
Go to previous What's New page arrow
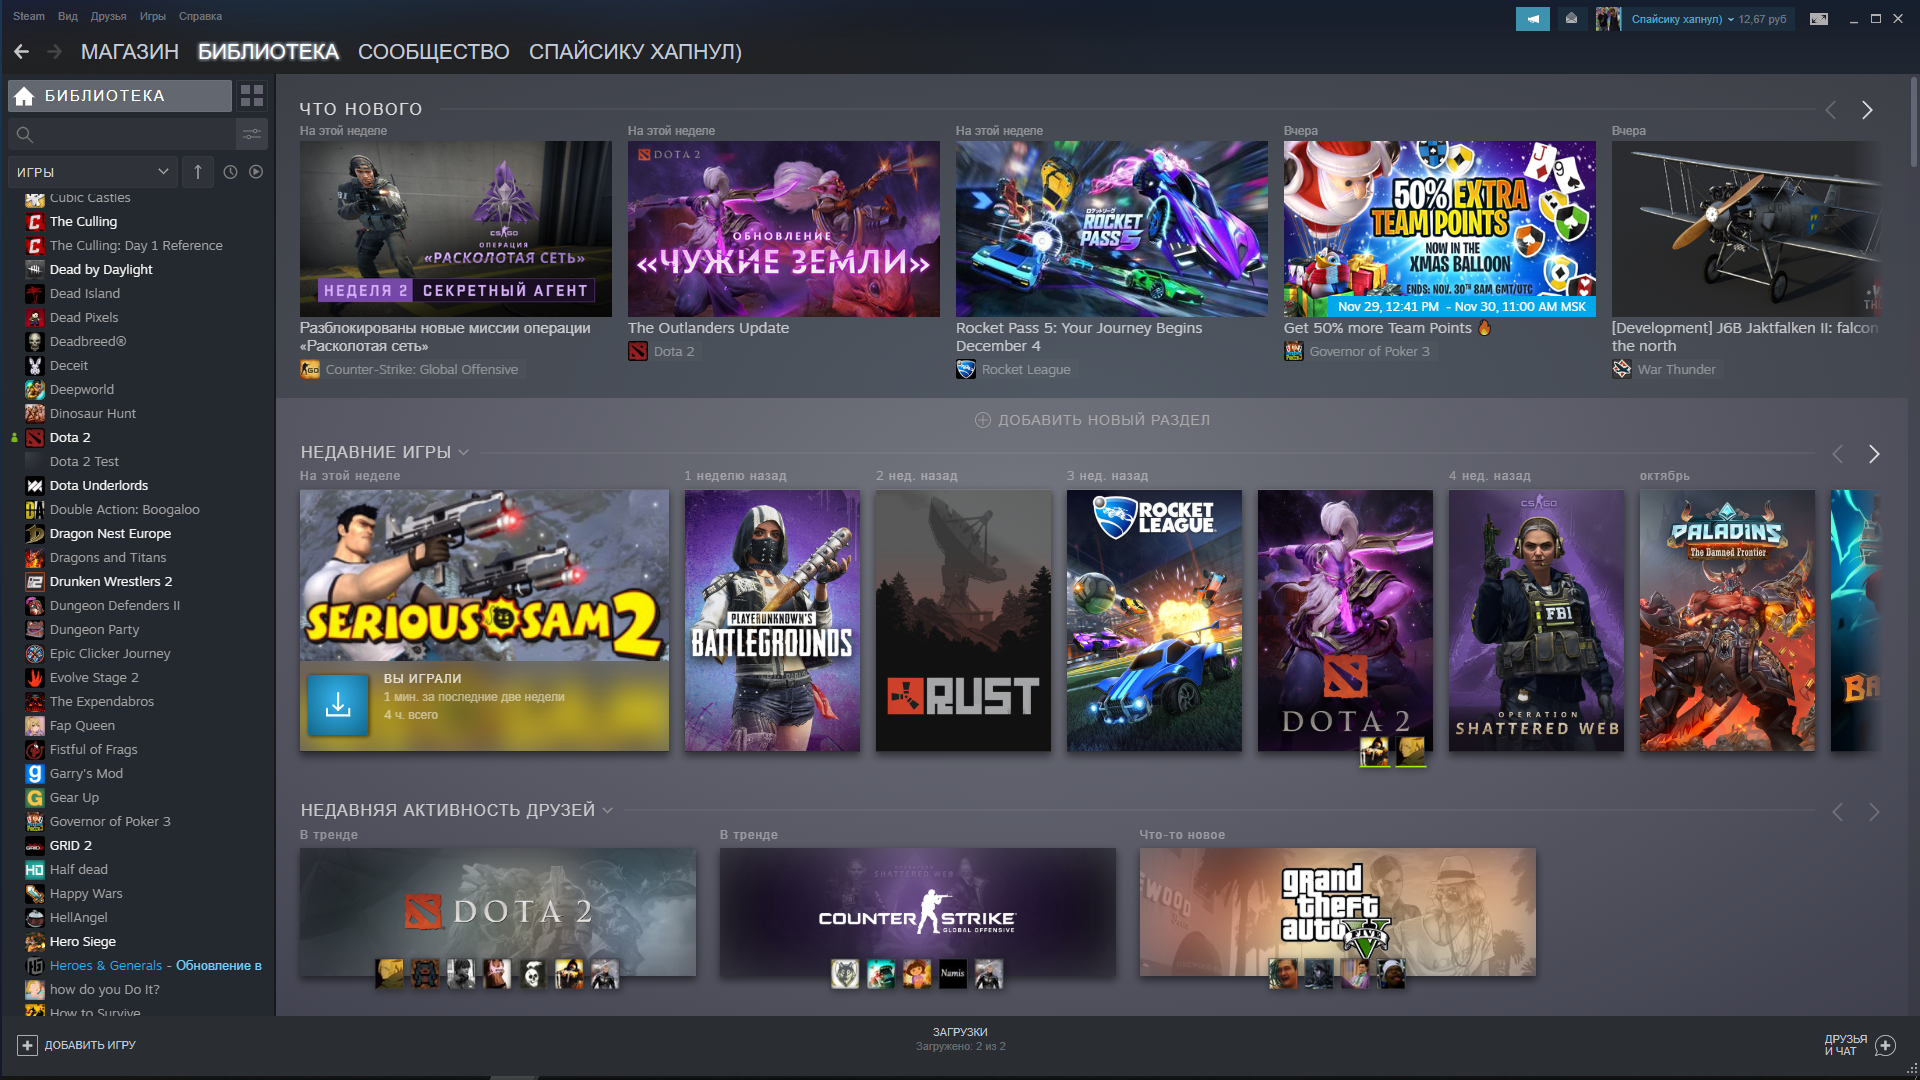coord(1830,110)
